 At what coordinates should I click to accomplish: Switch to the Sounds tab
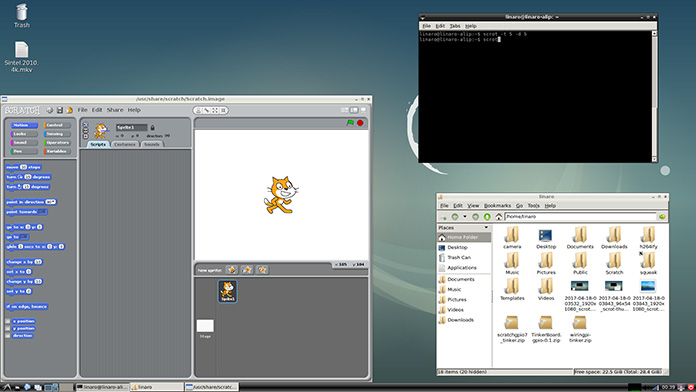tap(151, 144)
